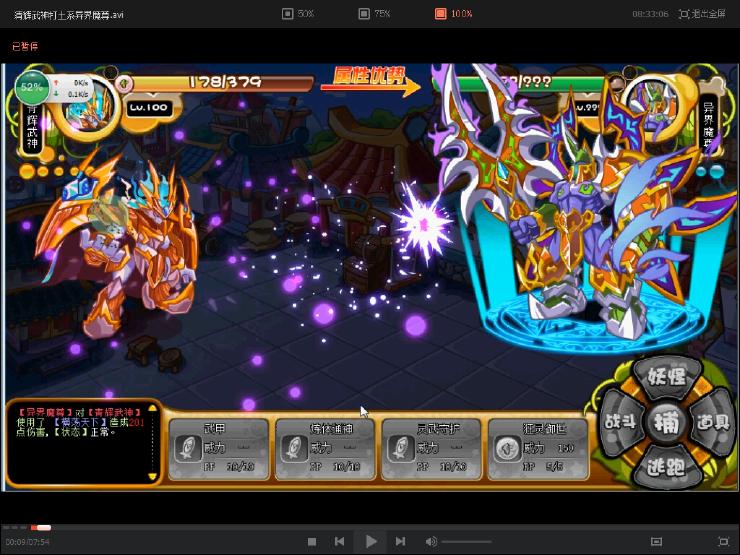This screenshot has height=555, width=740.
Task: Click the battle log message text
Action: [80, 422]
